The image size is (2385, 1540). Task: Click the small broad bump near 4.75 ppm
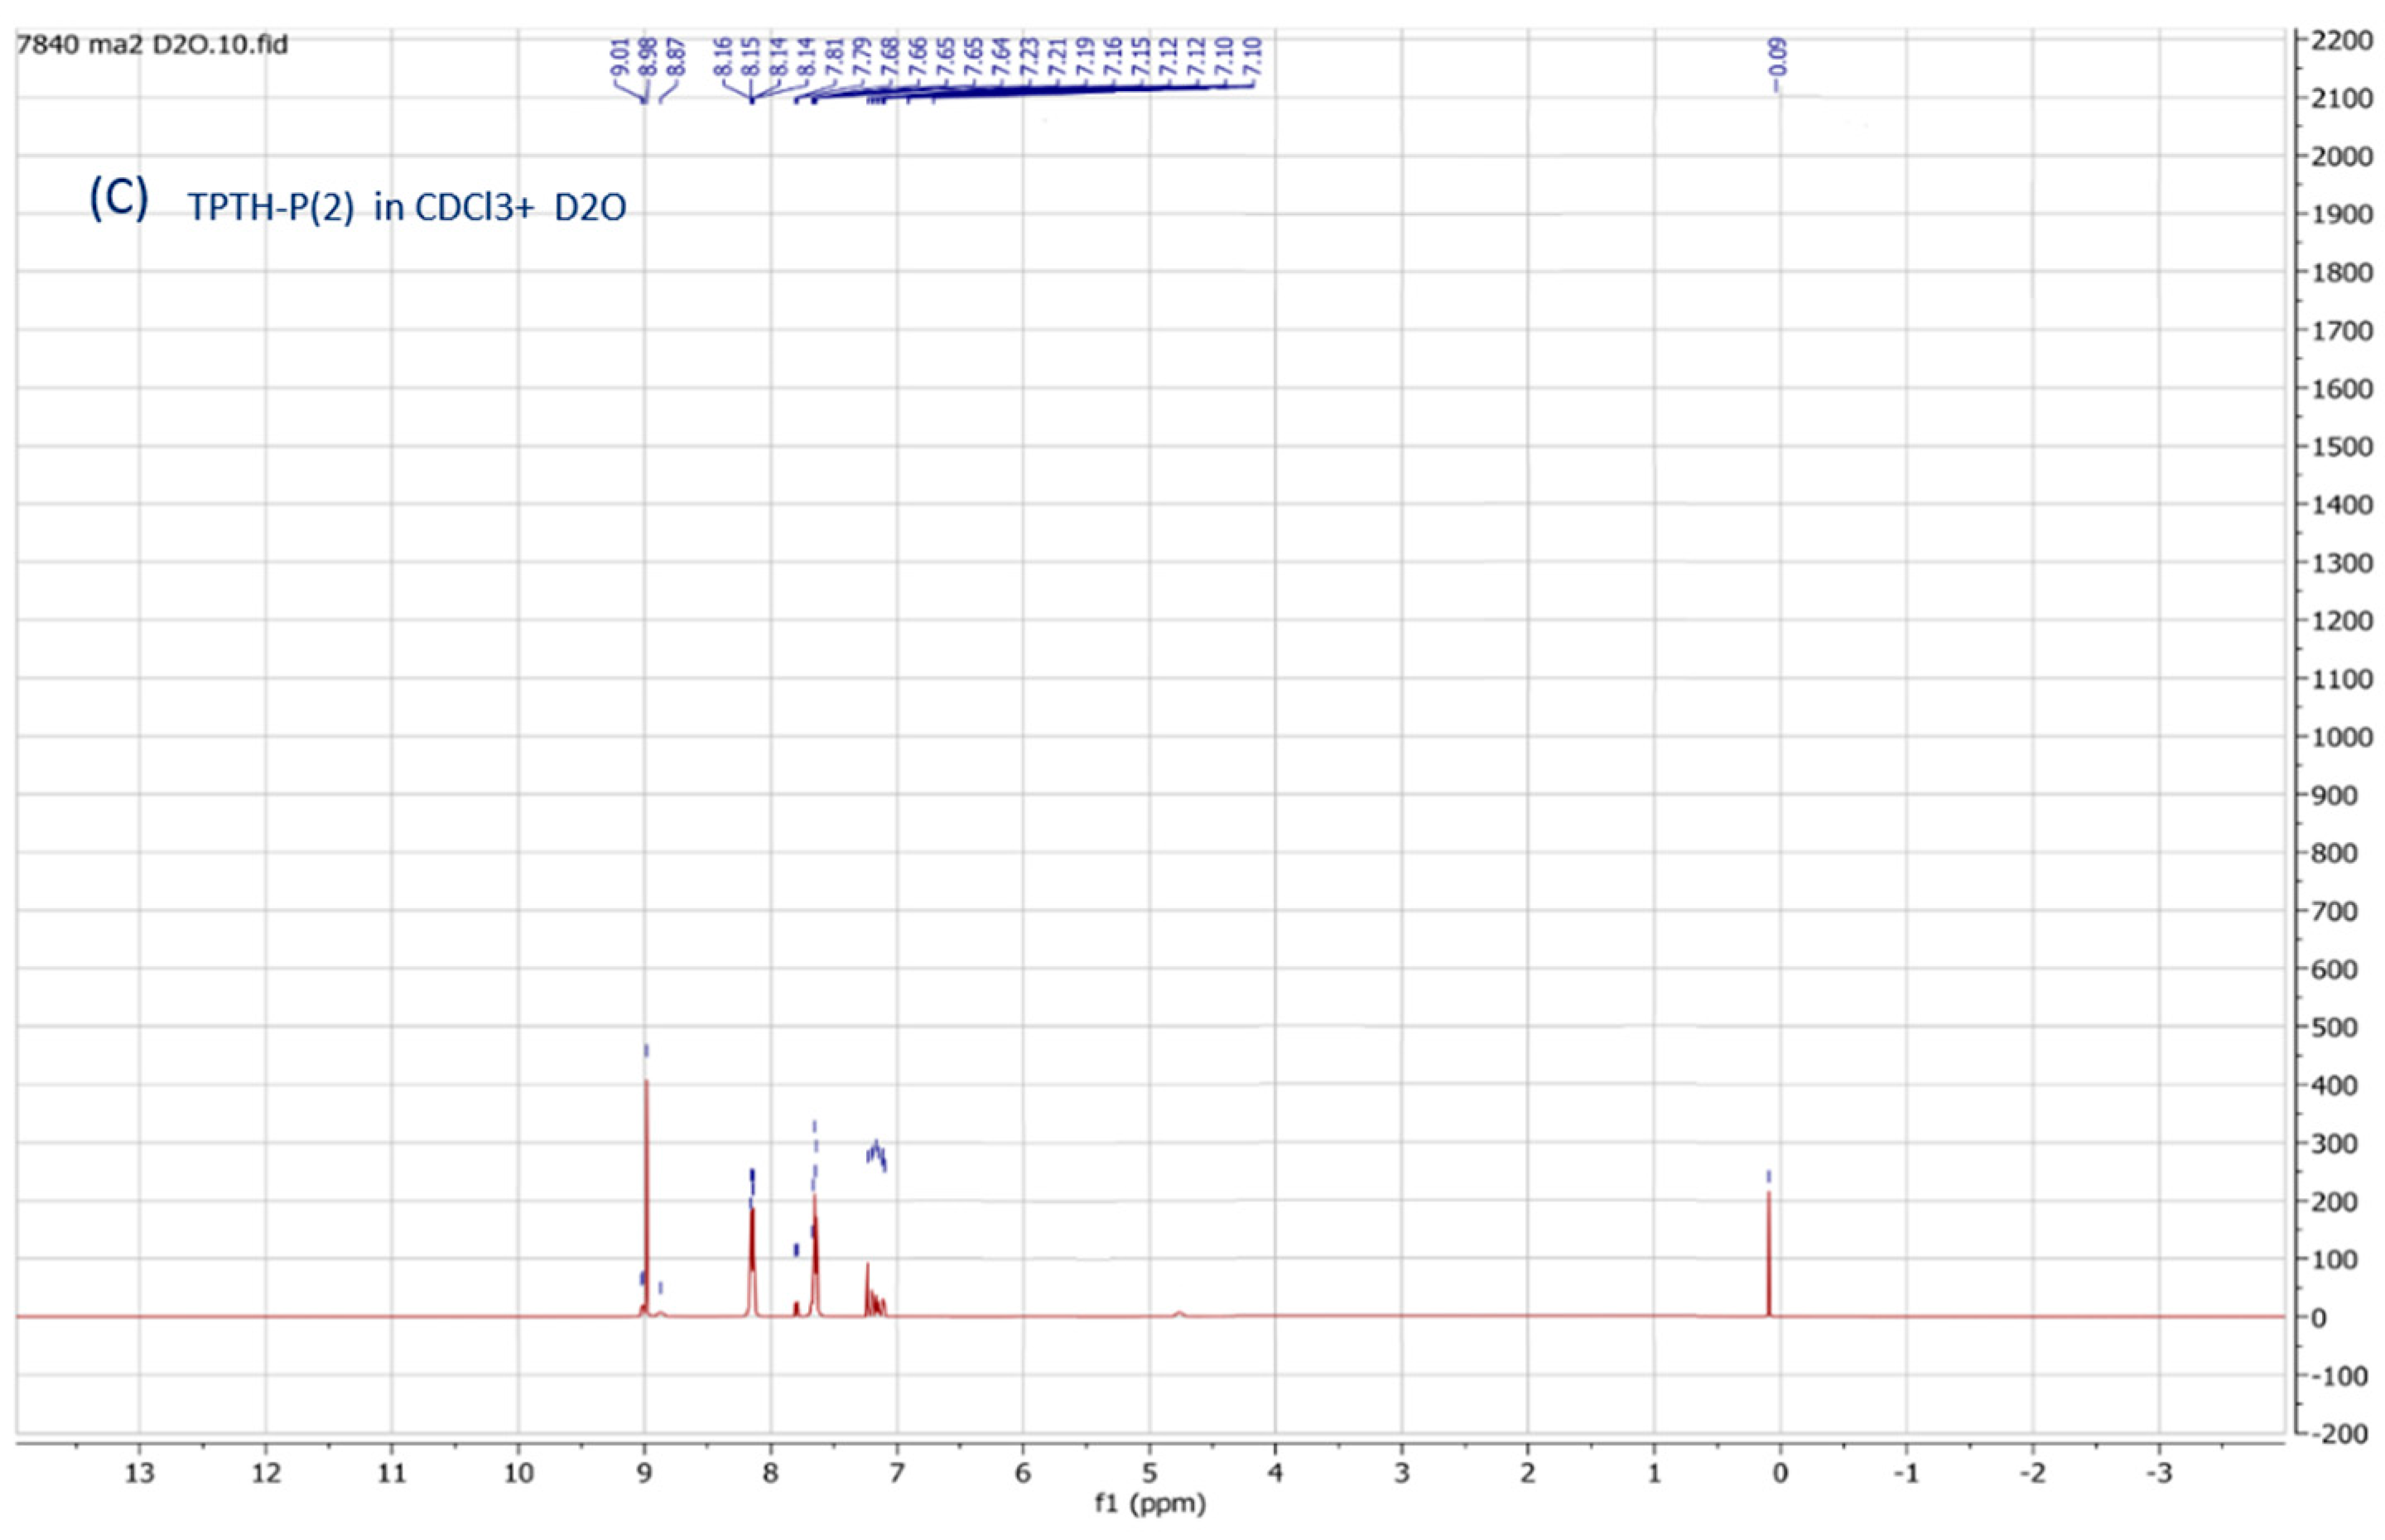(x=1179, y=1313)
